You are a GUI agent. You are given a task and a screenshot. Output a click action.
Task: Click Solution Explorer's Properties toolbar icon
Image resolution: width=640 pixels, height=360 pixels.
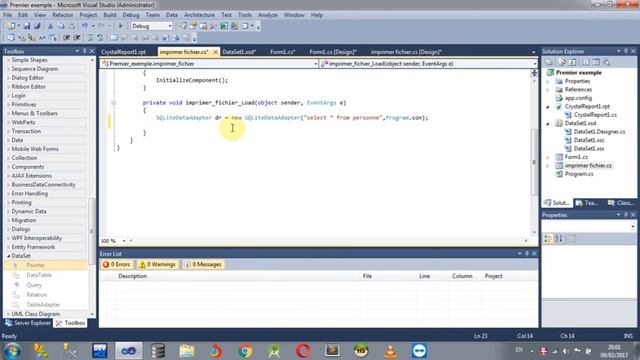[x=549, y=62]
